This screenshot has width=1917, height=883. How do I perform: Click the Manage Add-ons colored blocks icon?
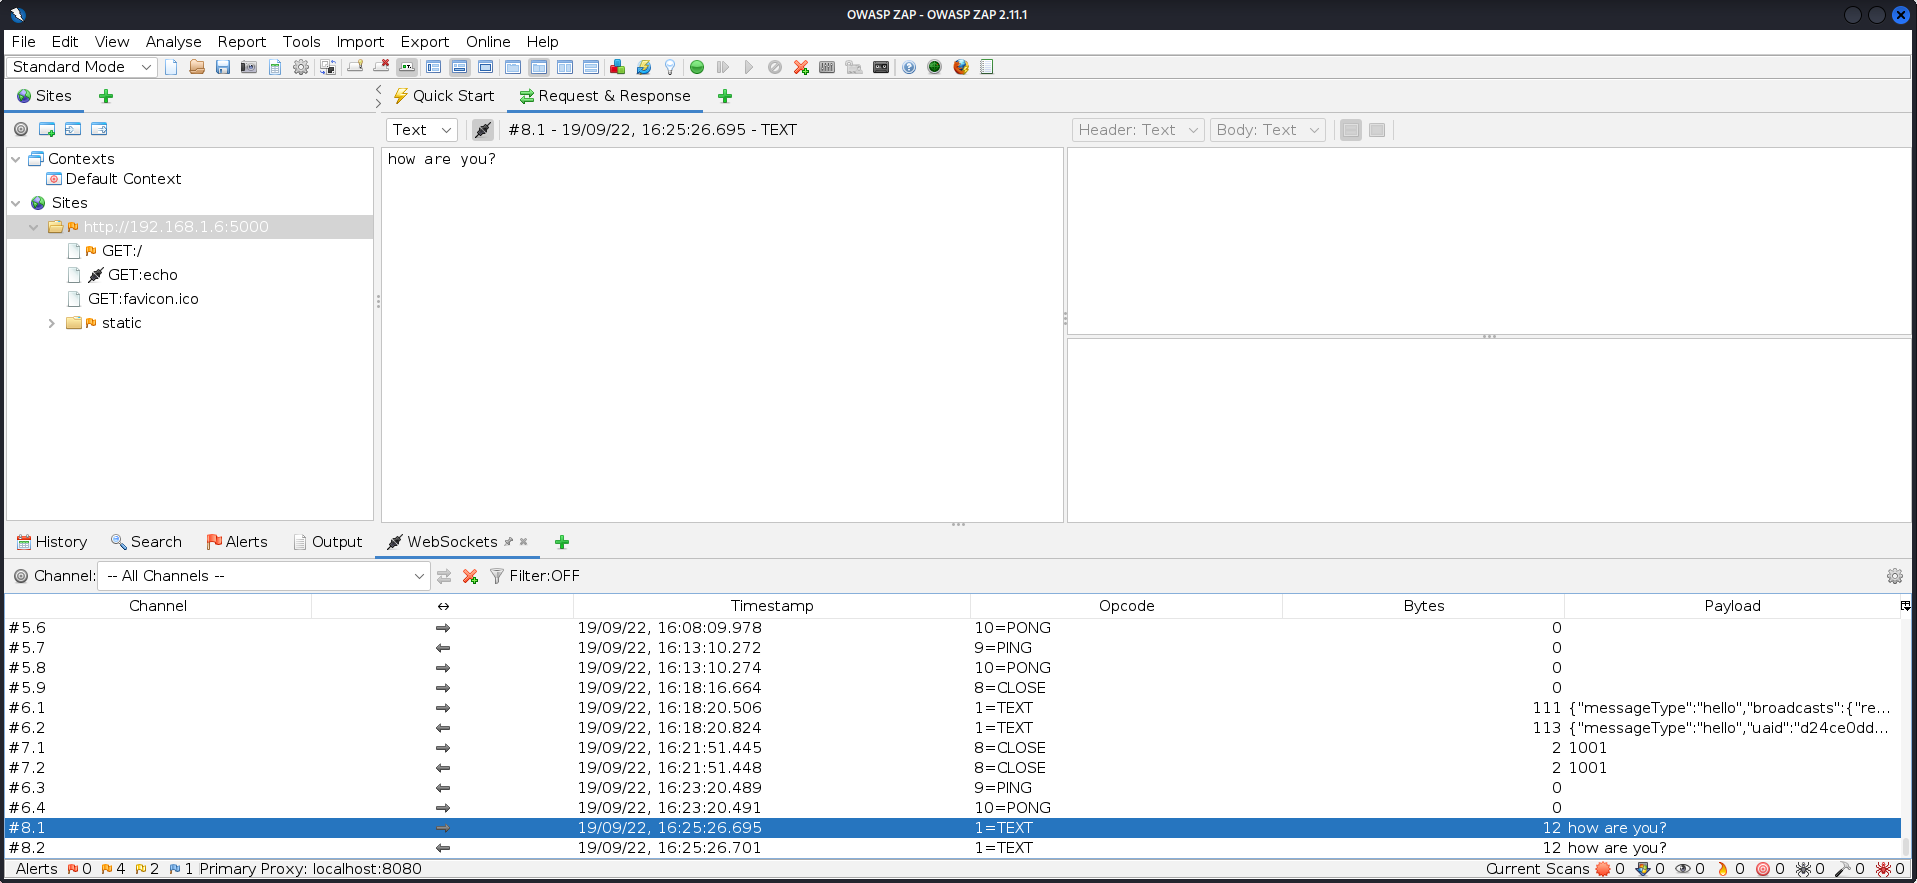pos(617,67)
